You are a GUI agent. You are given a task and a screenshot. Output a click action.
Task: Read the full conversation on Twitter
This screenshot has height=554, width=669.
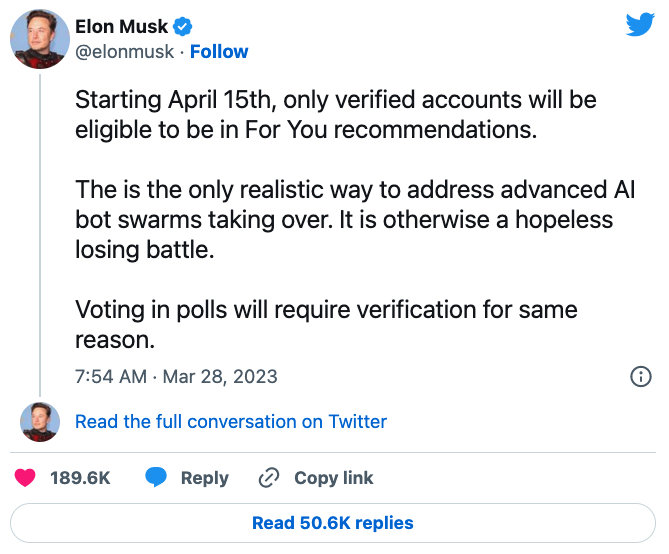click(231, 422)
